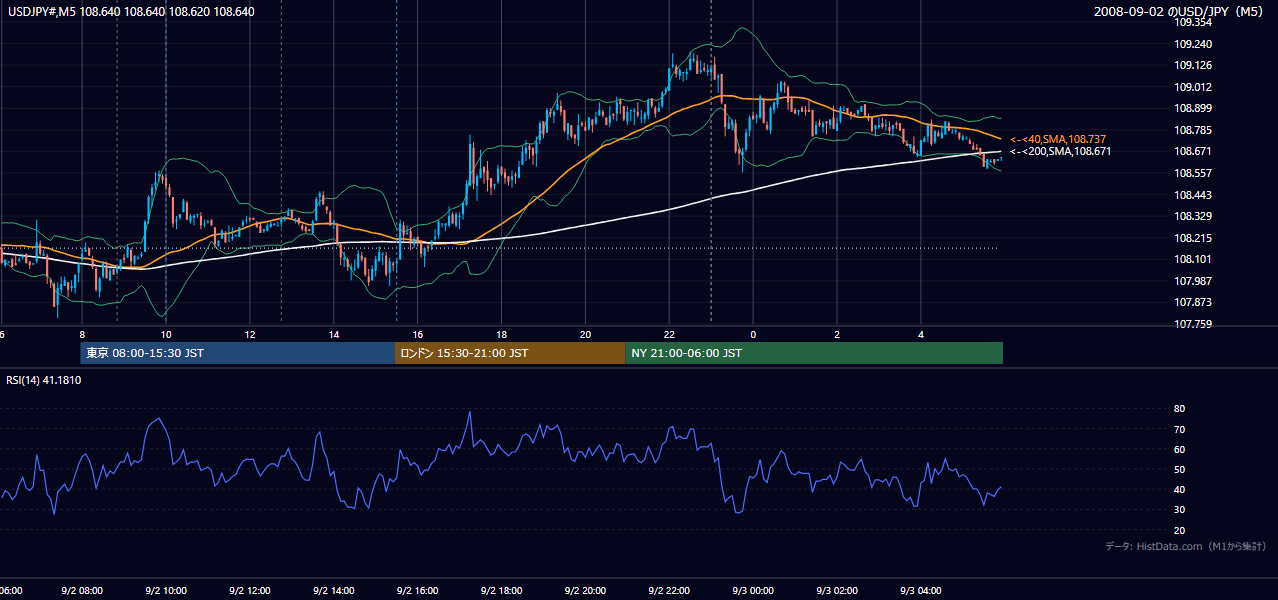Click the 9/3 00:00 time axis label
The height and width of the screenshot is (600, 1278).
(x=753, y=591)
